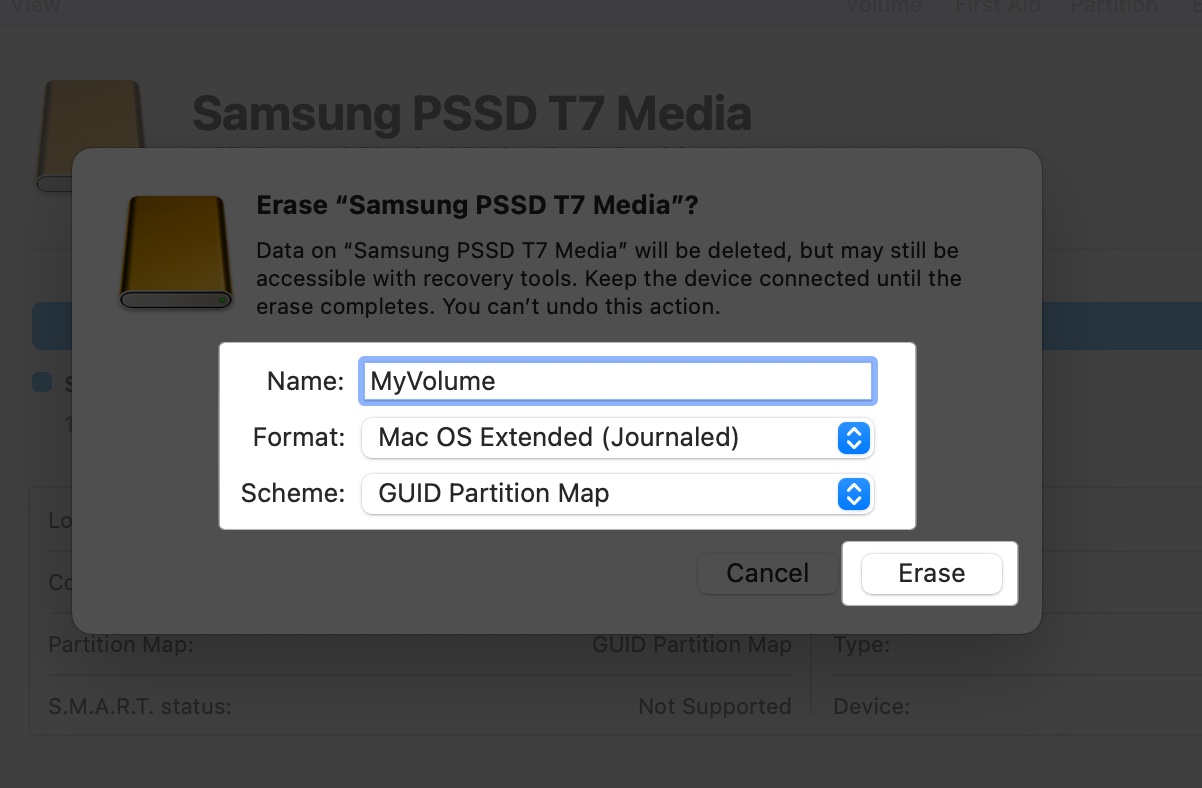Click the blue chevron arrows on the Scheme dropdown
Screen dimensions: 1202x788
point(853,493)
